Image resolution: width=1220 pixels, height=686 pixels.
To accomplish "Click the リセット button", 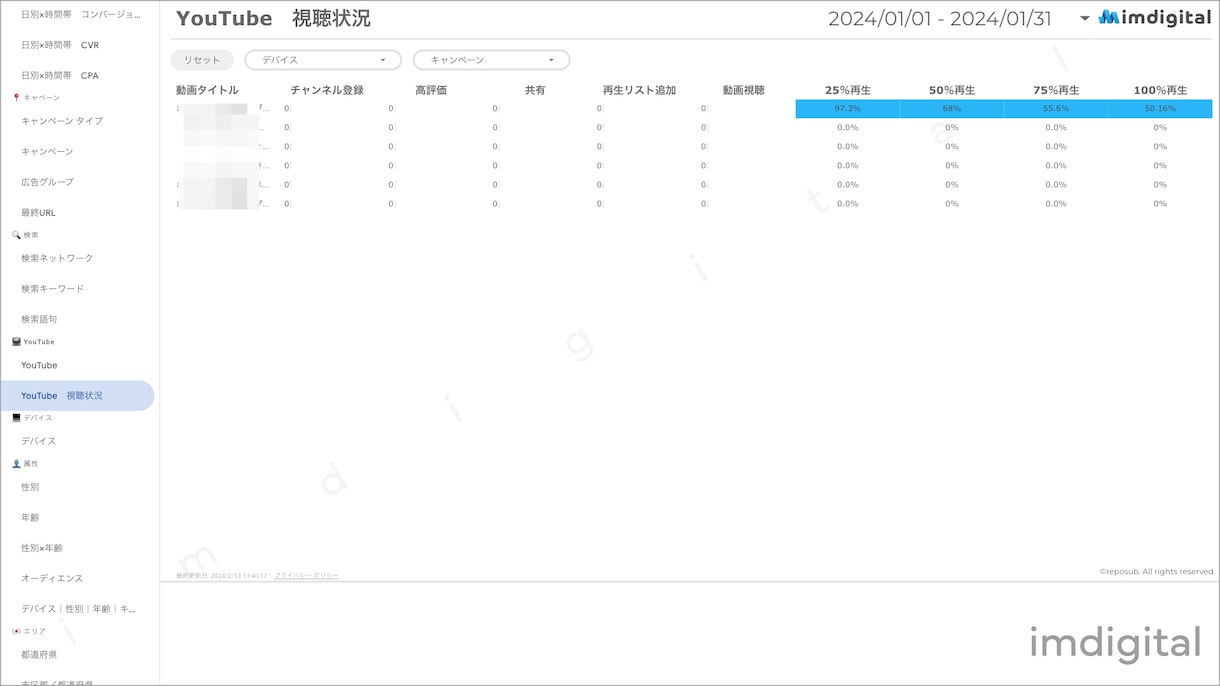I will pos(202,60).
